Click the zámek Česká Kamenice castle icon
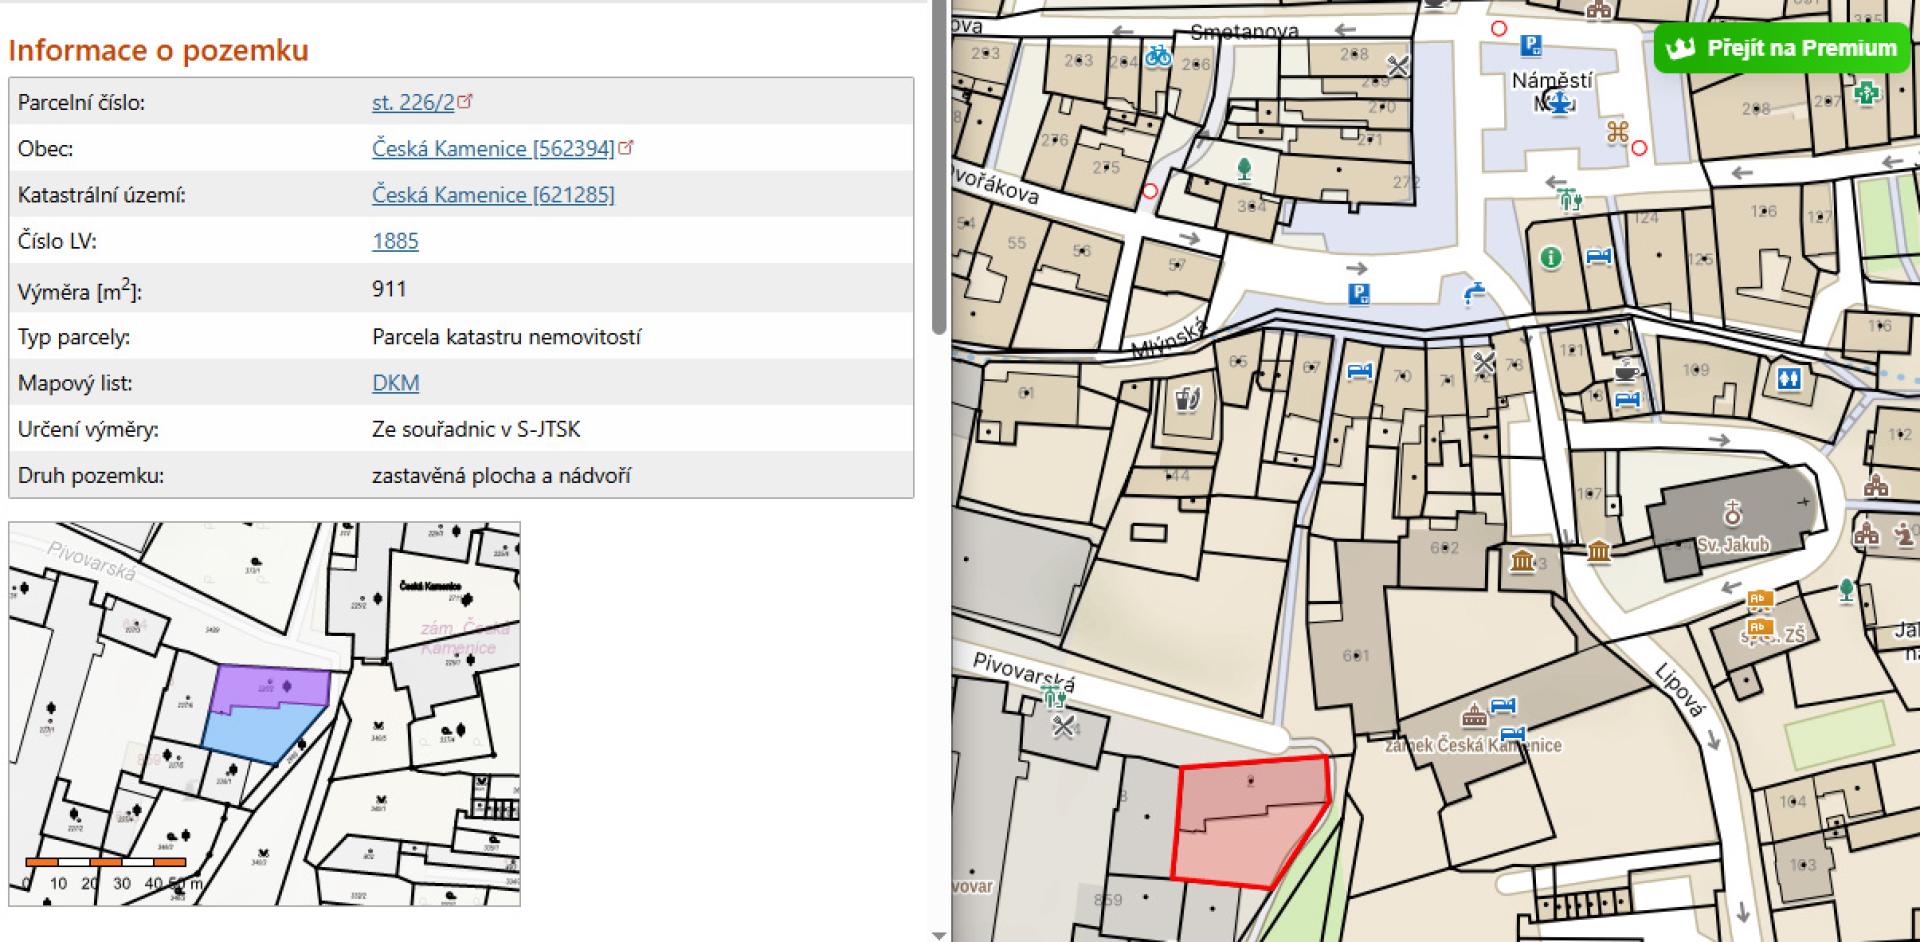The height and width of the screenshot is (942, 1920). 1473,716
